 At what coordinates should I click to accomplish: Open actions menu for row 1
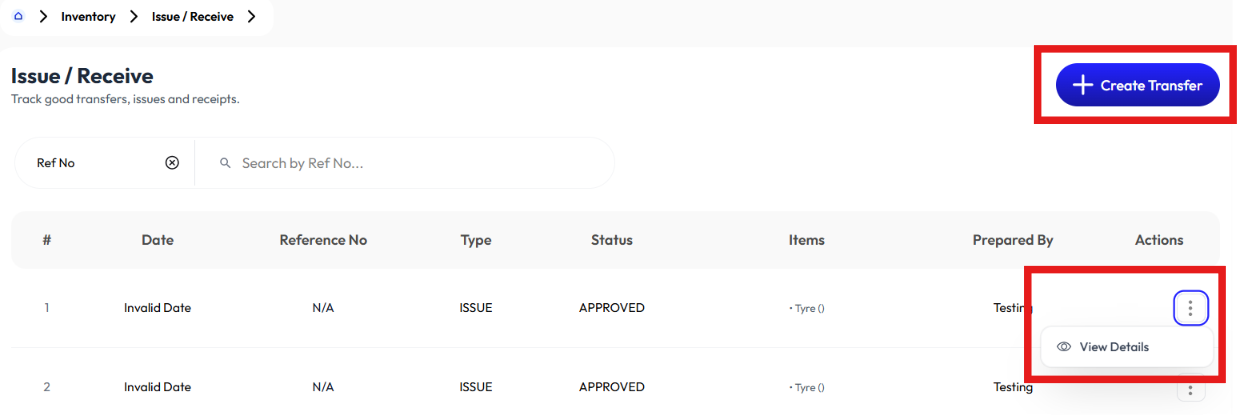tap(1190, 308)
